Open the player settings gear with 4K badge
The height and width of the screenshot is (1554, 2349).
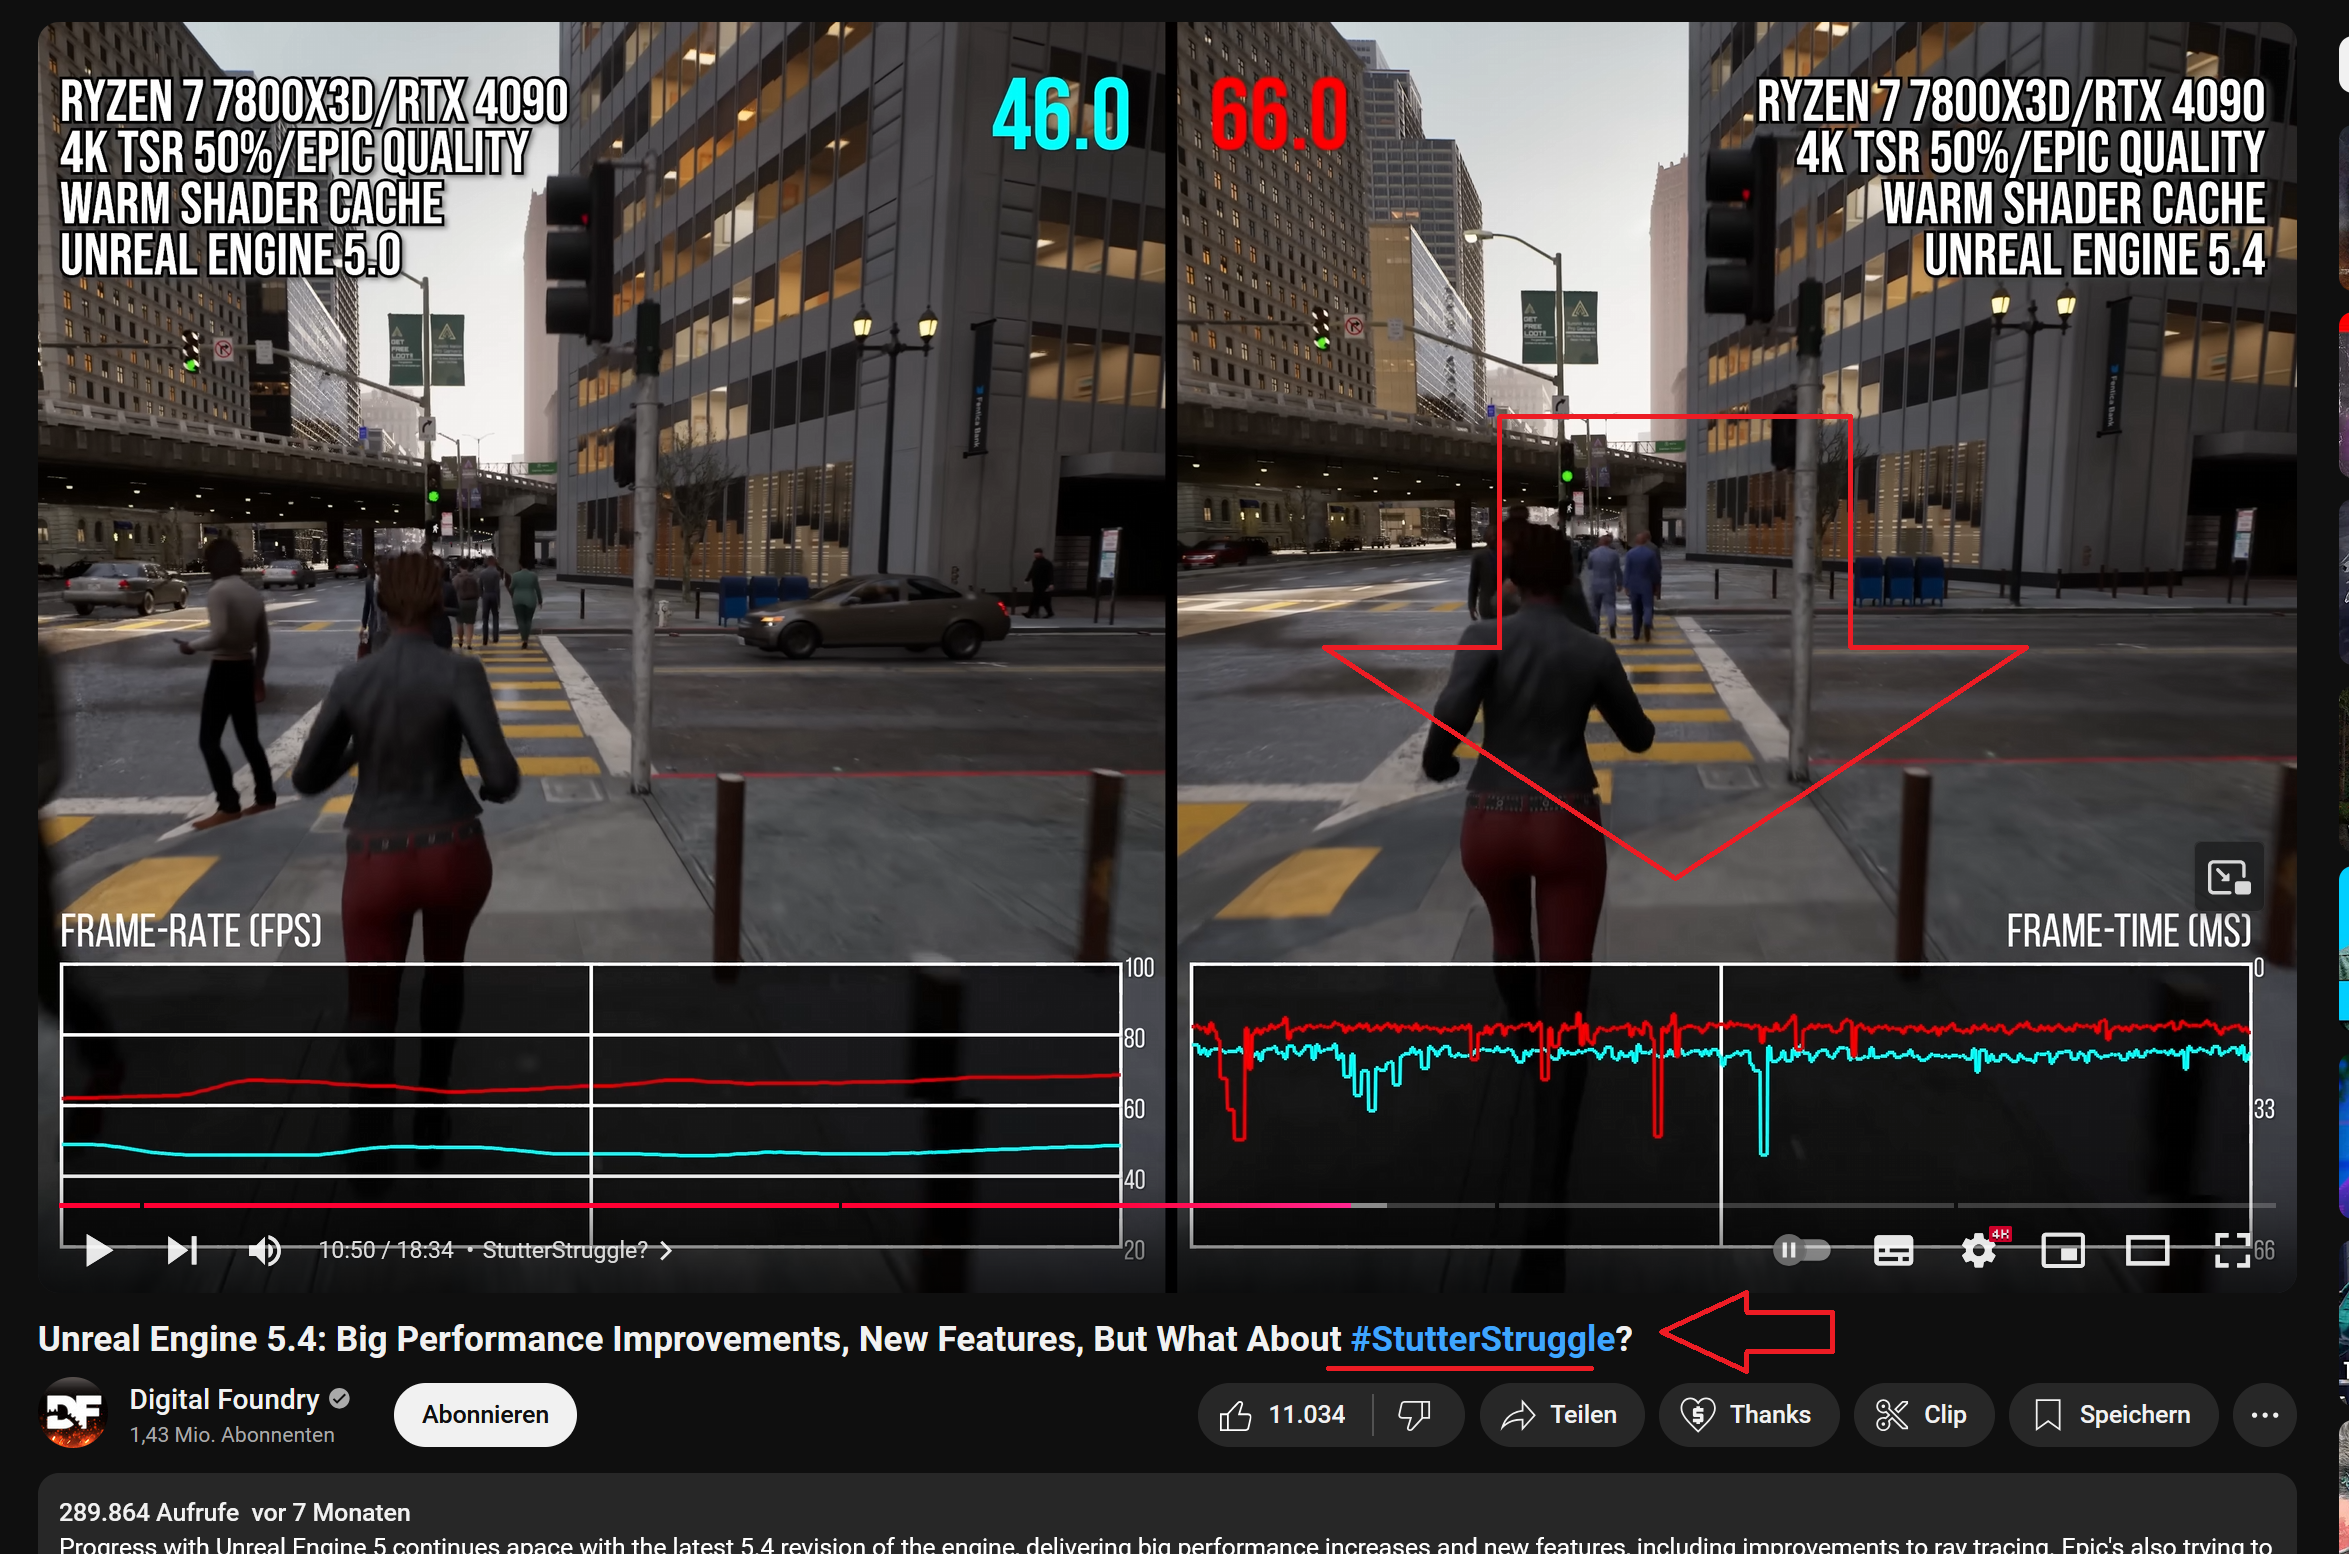click(1978, 1249)
